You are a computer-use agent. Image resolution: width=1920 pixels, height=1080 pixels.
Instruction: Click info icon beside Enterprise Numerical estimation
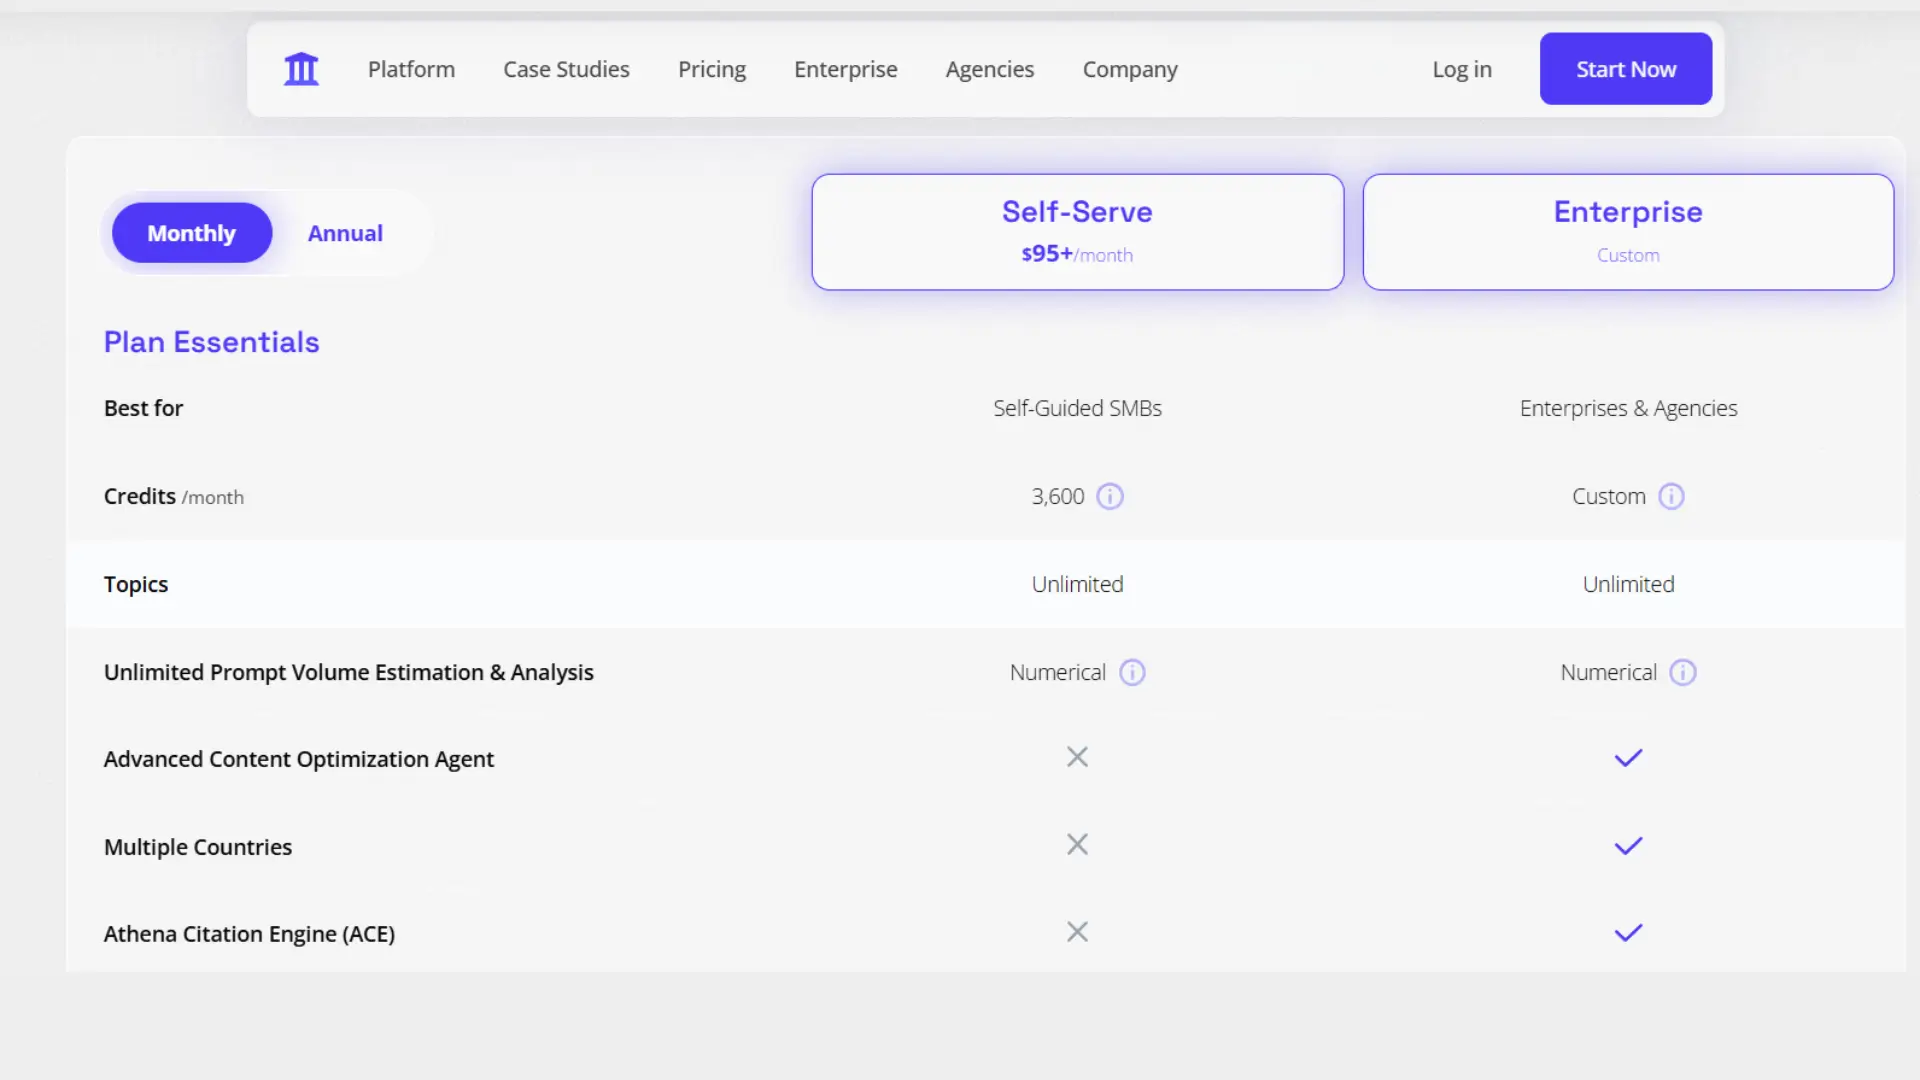point(1684,672)
